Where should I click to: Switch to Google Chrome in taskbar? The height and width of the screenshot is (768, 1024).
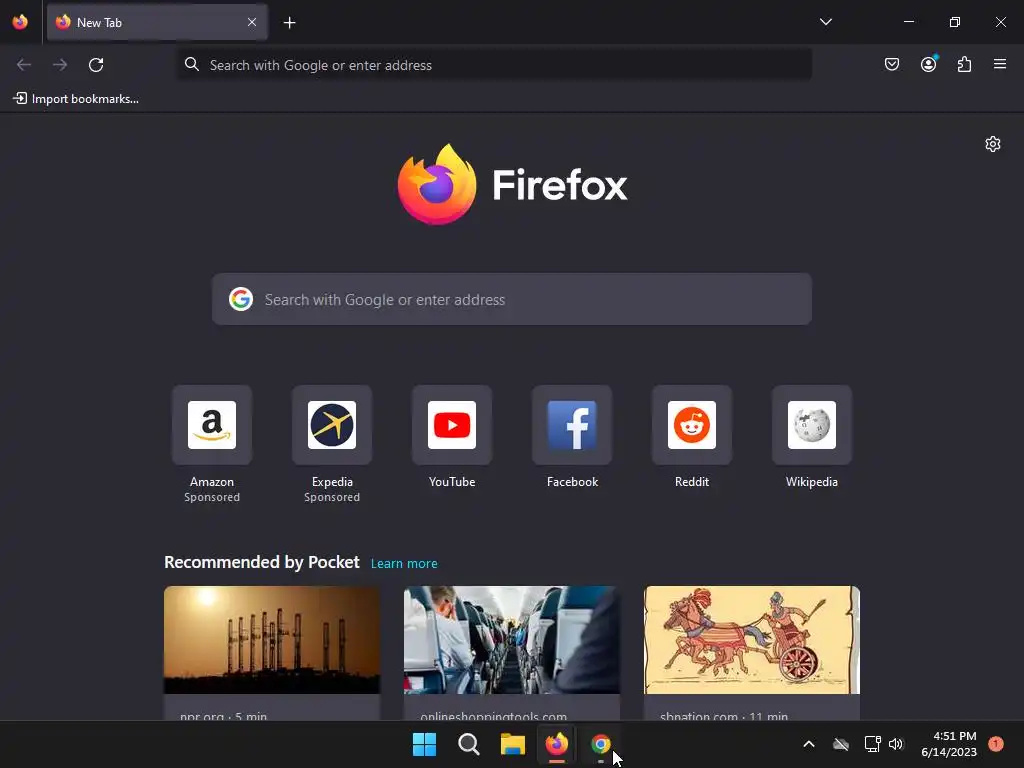601,744
